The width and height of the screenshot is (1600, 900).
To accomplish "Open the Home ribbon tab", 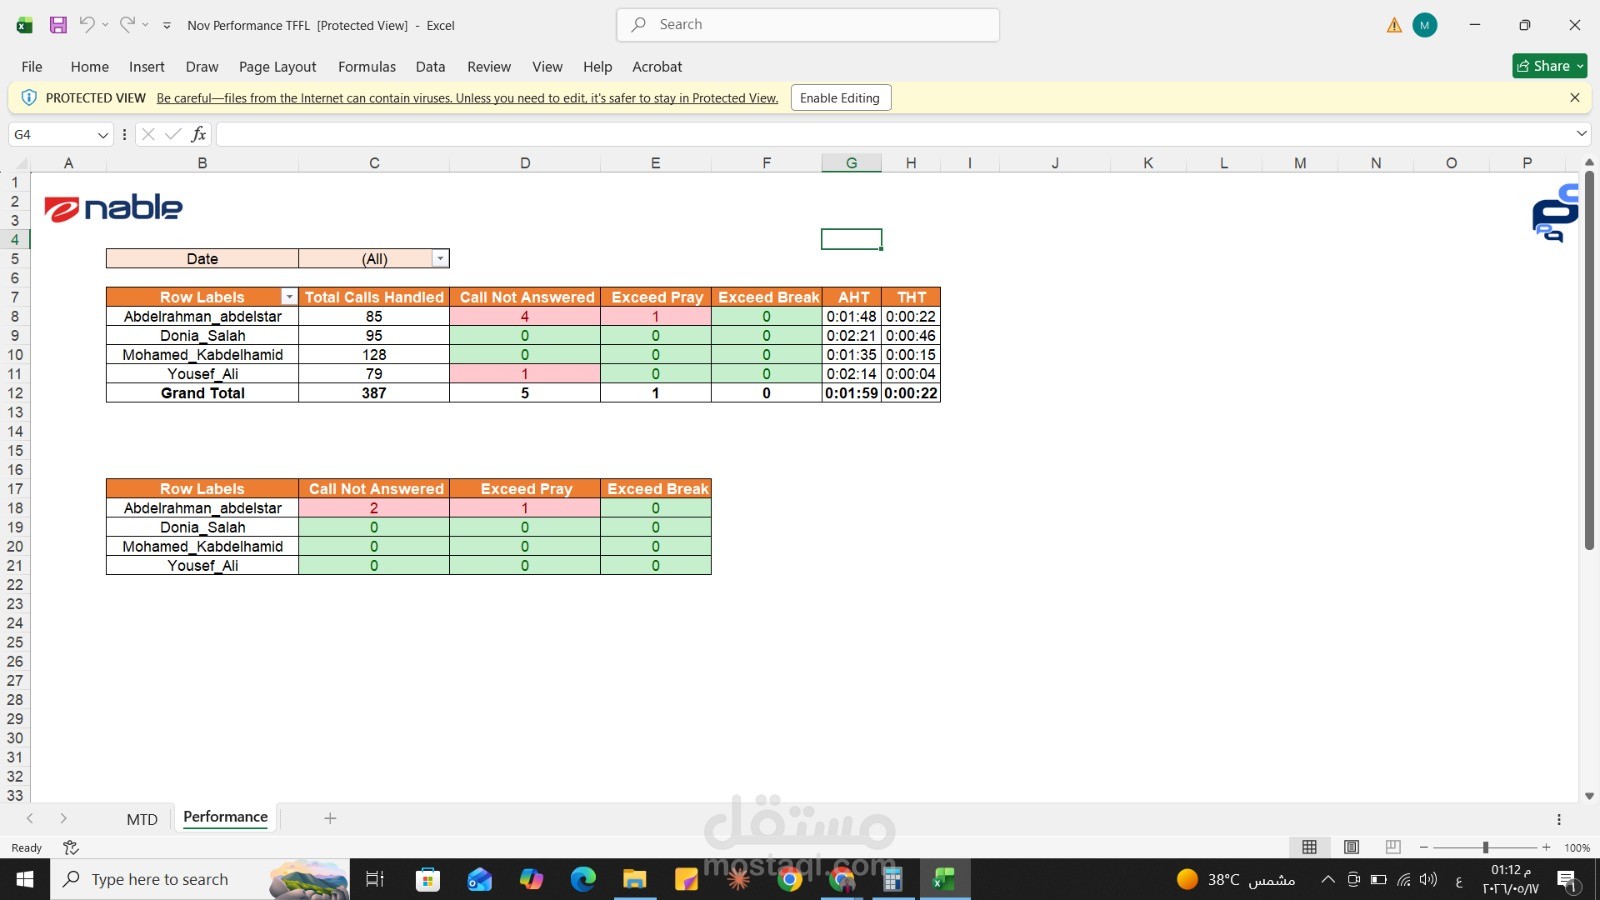I will coord(90,67).
